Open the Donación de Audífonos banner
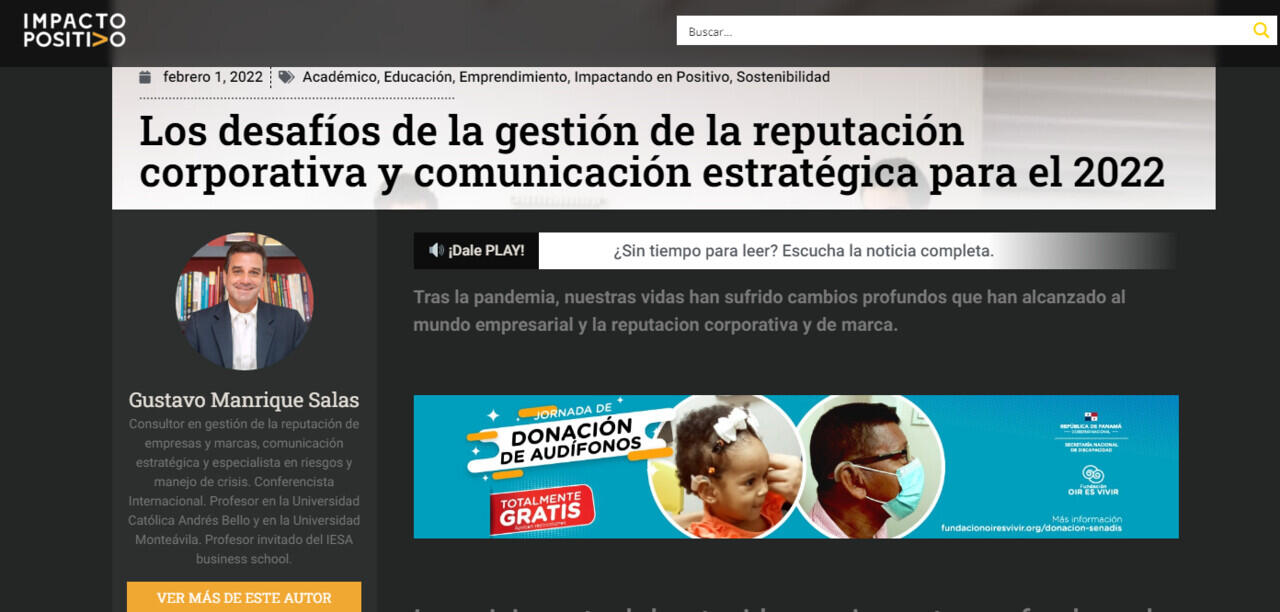Screen dimensions: 1280x612 pyautogui.click(x=795, y=466)
